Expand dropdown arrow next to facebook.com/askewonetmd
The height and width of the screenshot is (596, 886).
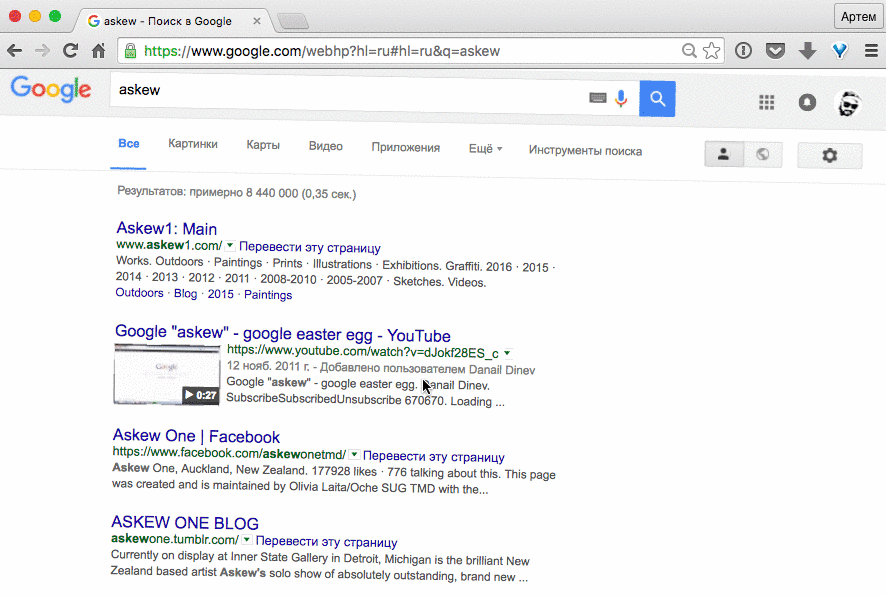pyautogui.click(x=354, y=454)
